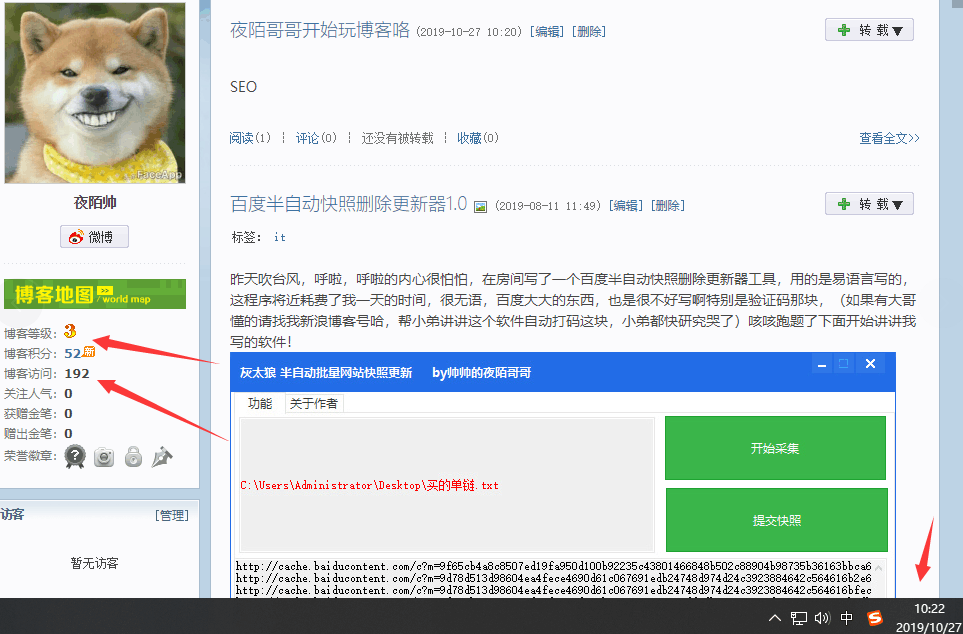Click the pen nib honor badge

[x=162, y=457]
